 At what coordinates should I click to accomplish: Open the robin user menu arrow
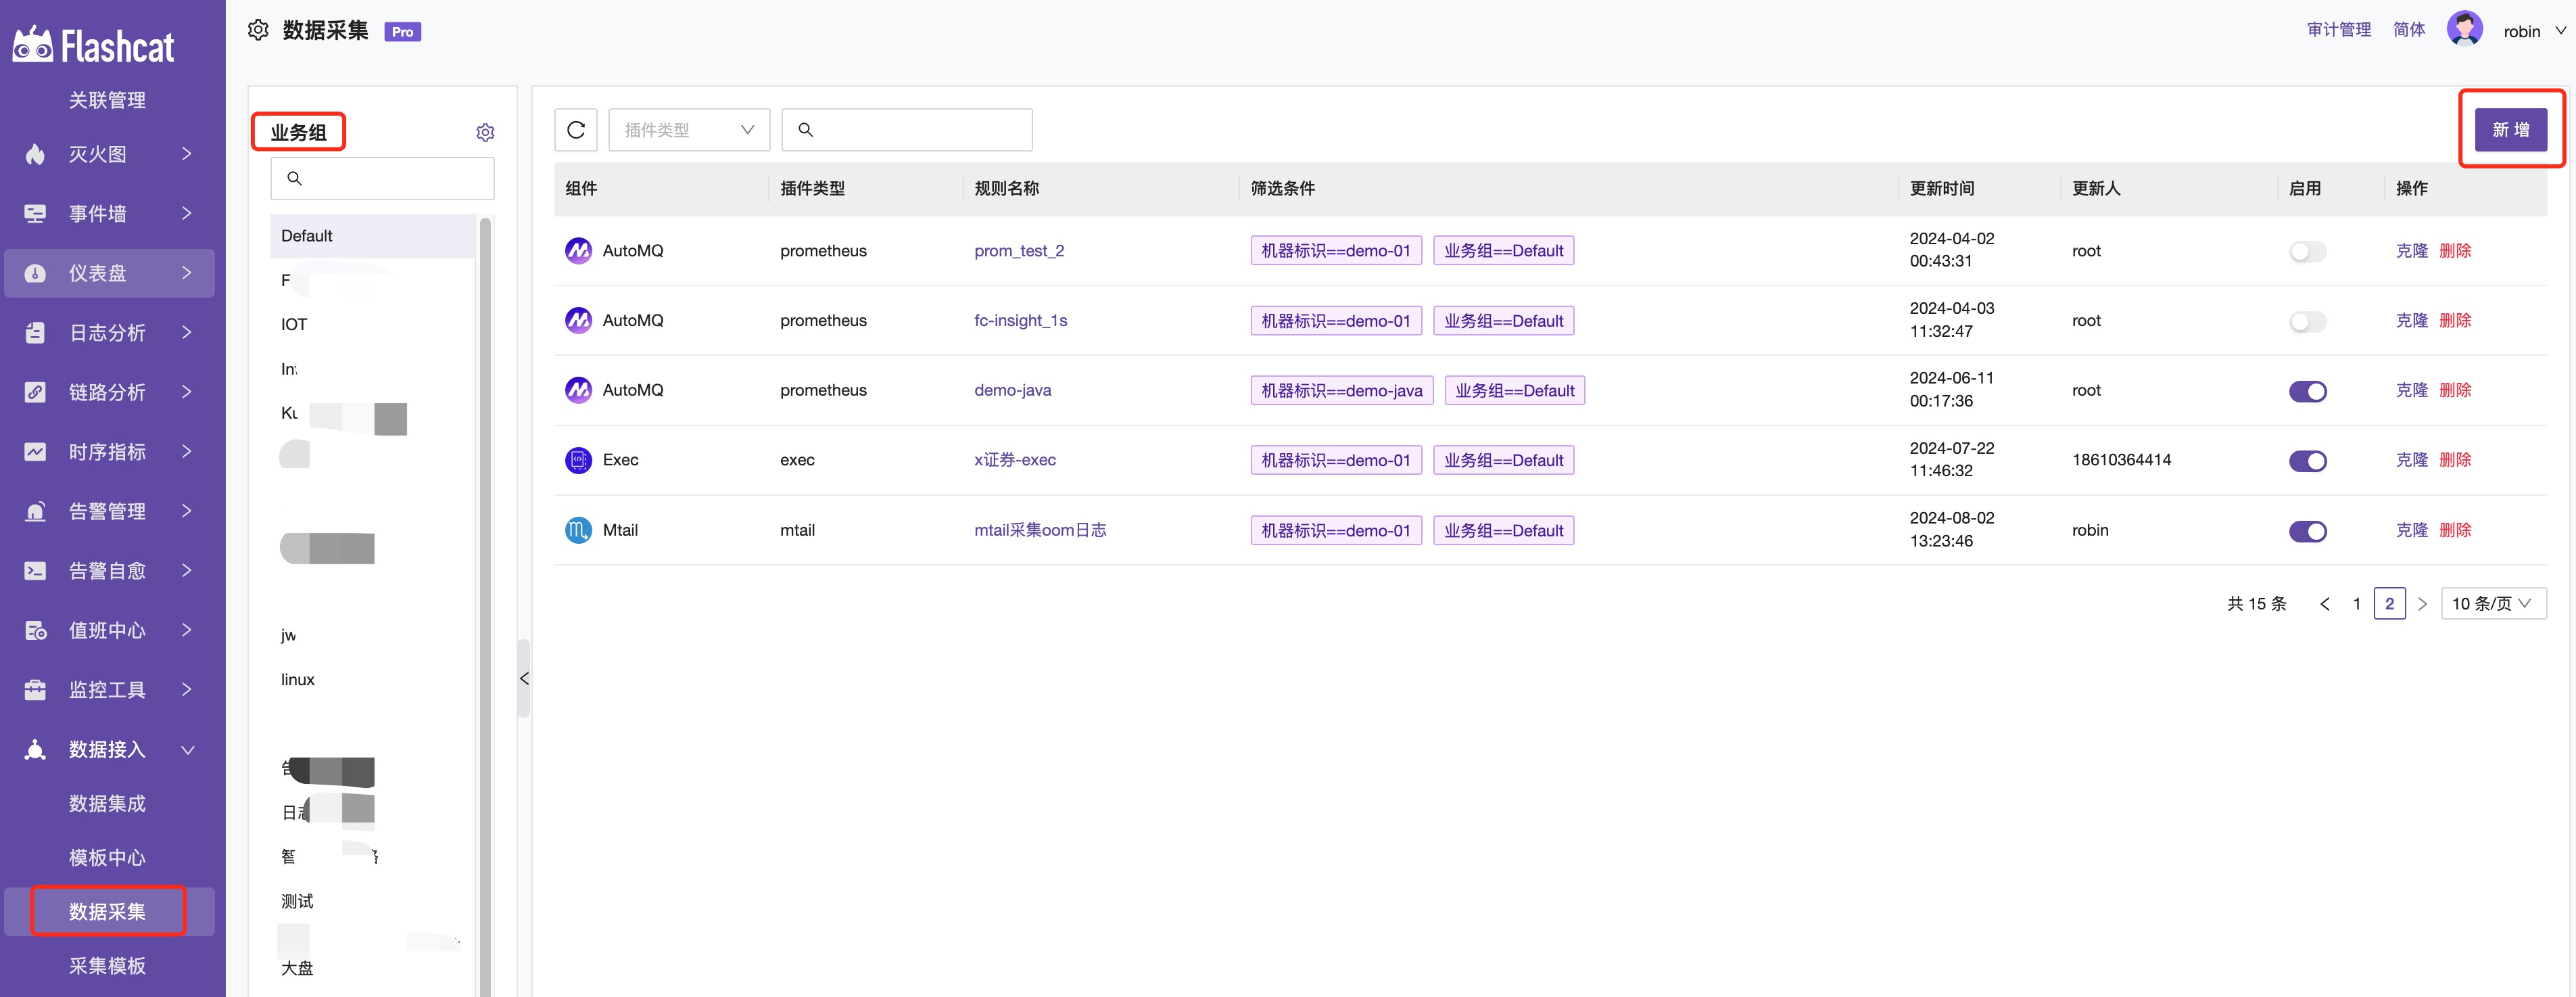point(2560,31)
